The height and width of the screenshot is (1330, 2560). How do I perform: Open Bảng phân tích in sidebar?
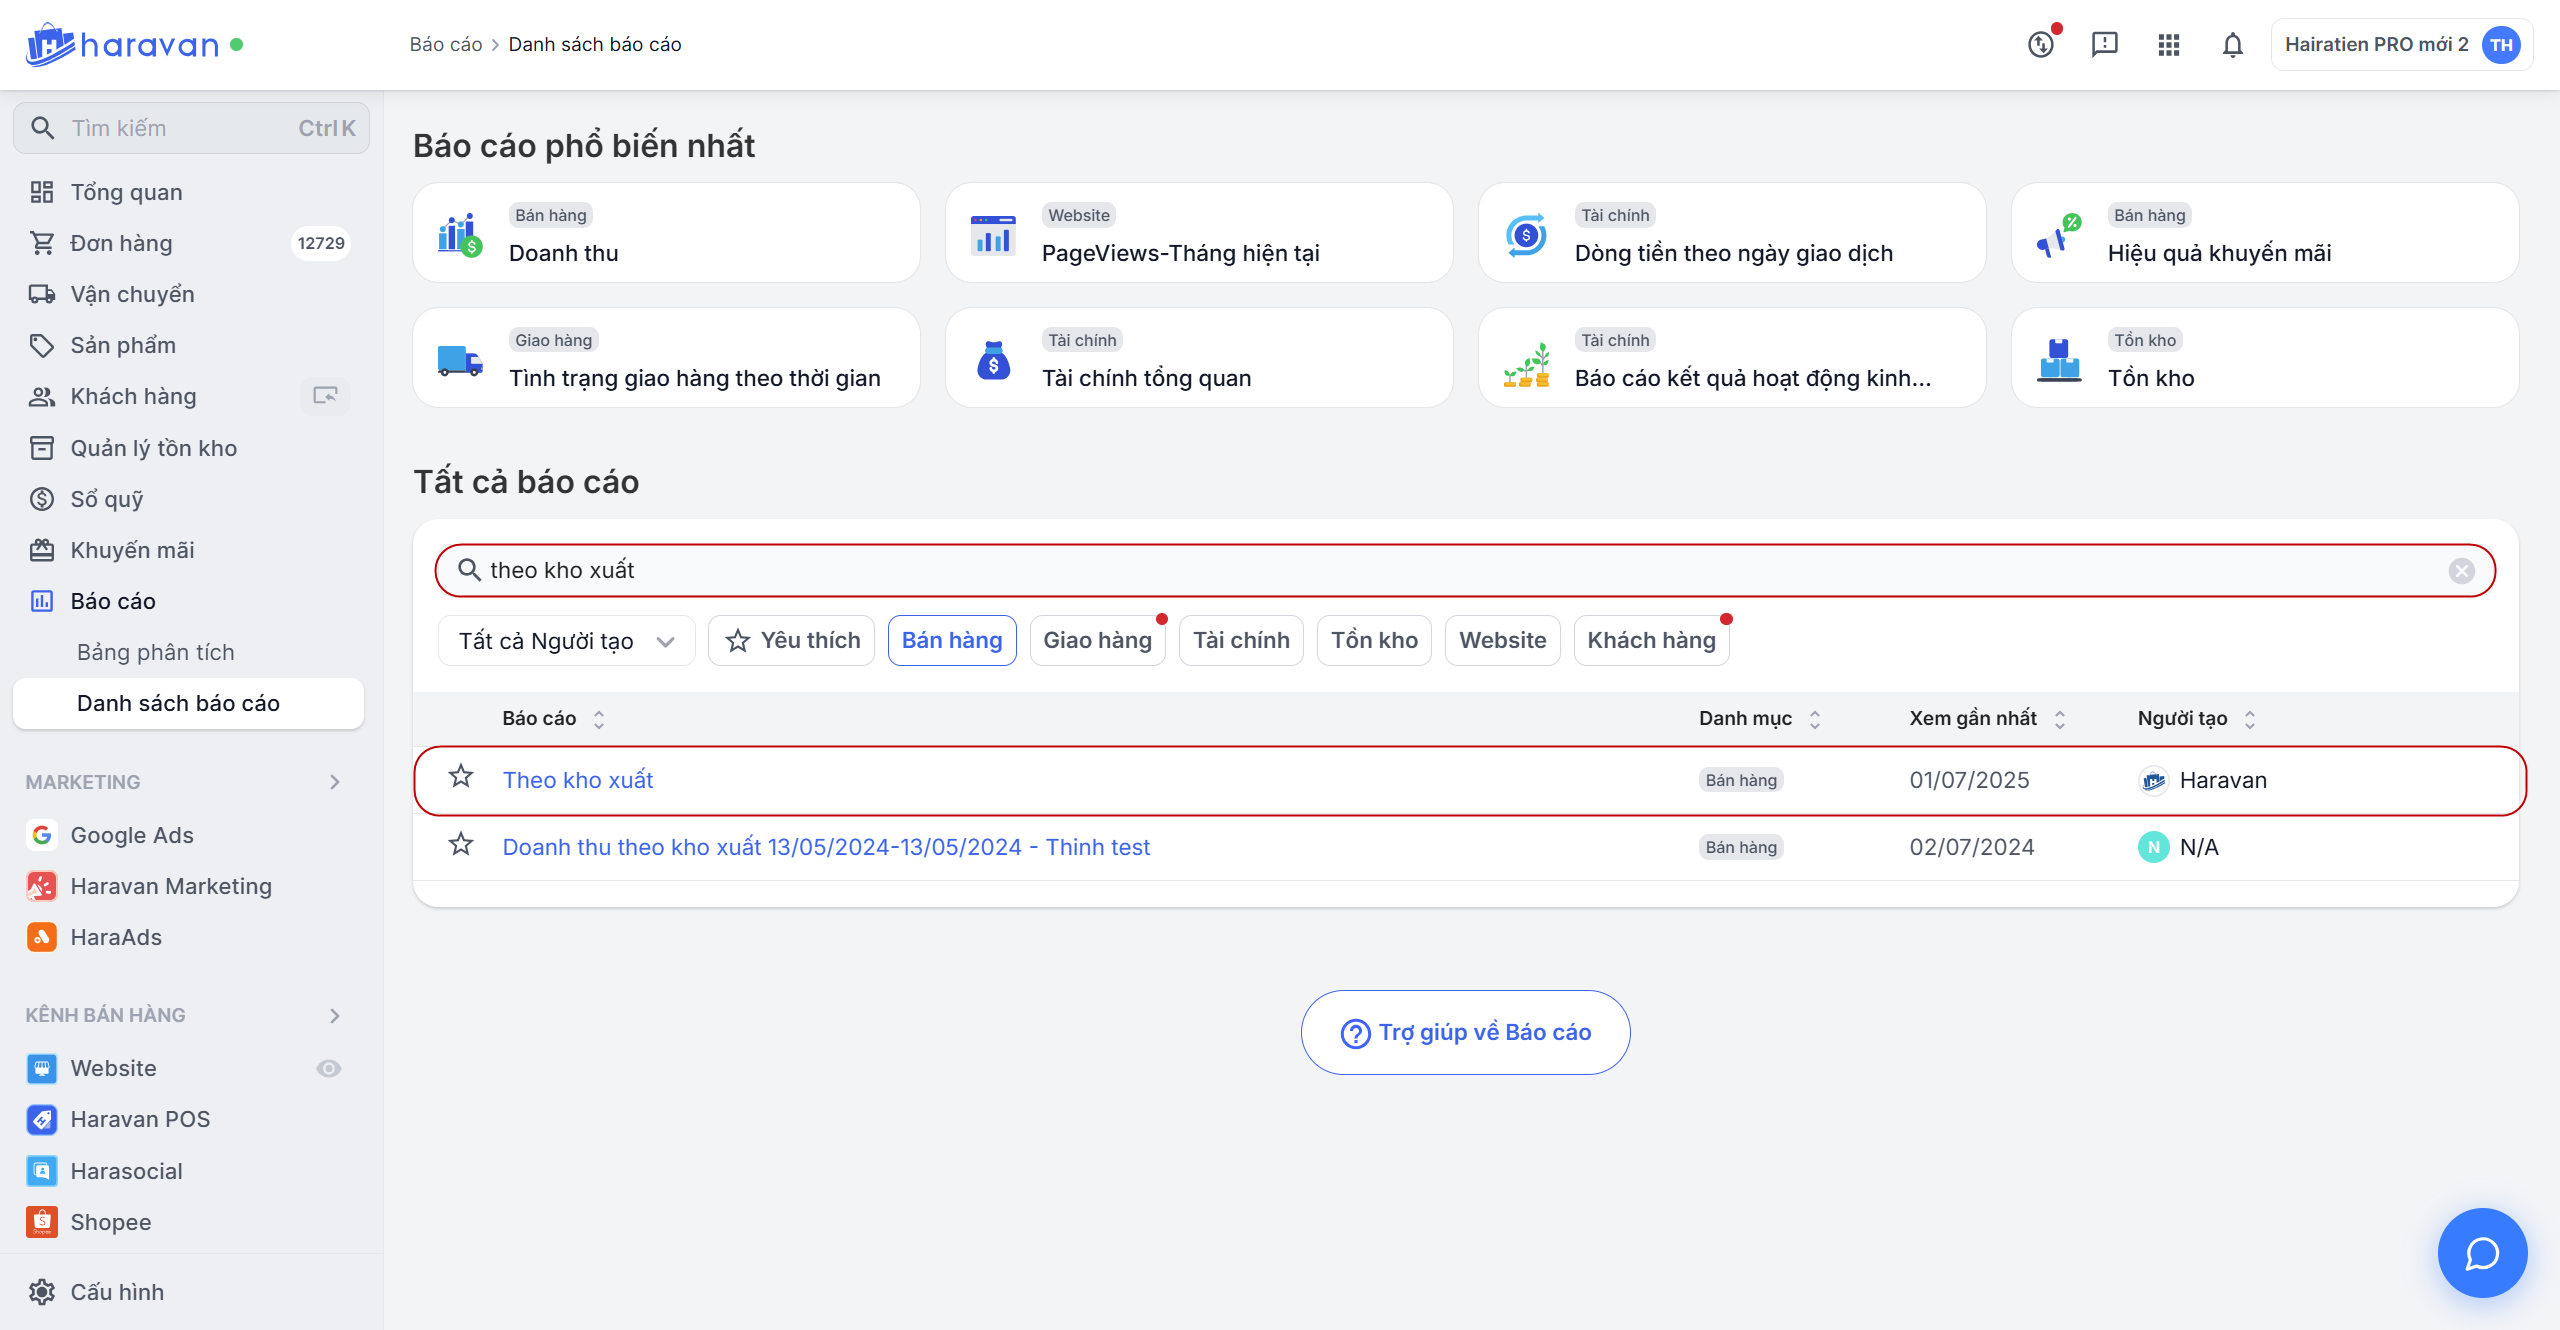coord(156,652)
